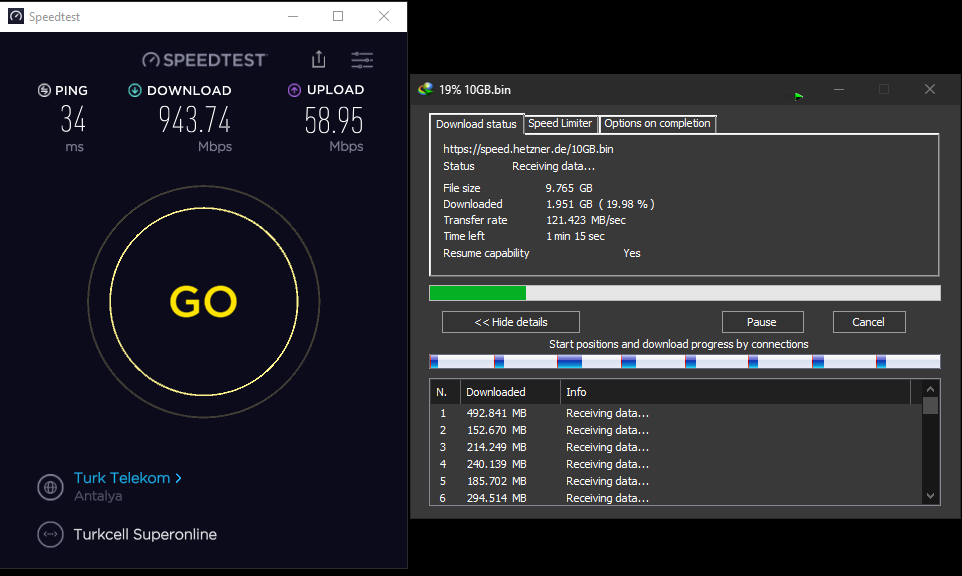Screen dimensions: 962x576
Task: Click the connections progress segment bar
Action: pos(685,362)
